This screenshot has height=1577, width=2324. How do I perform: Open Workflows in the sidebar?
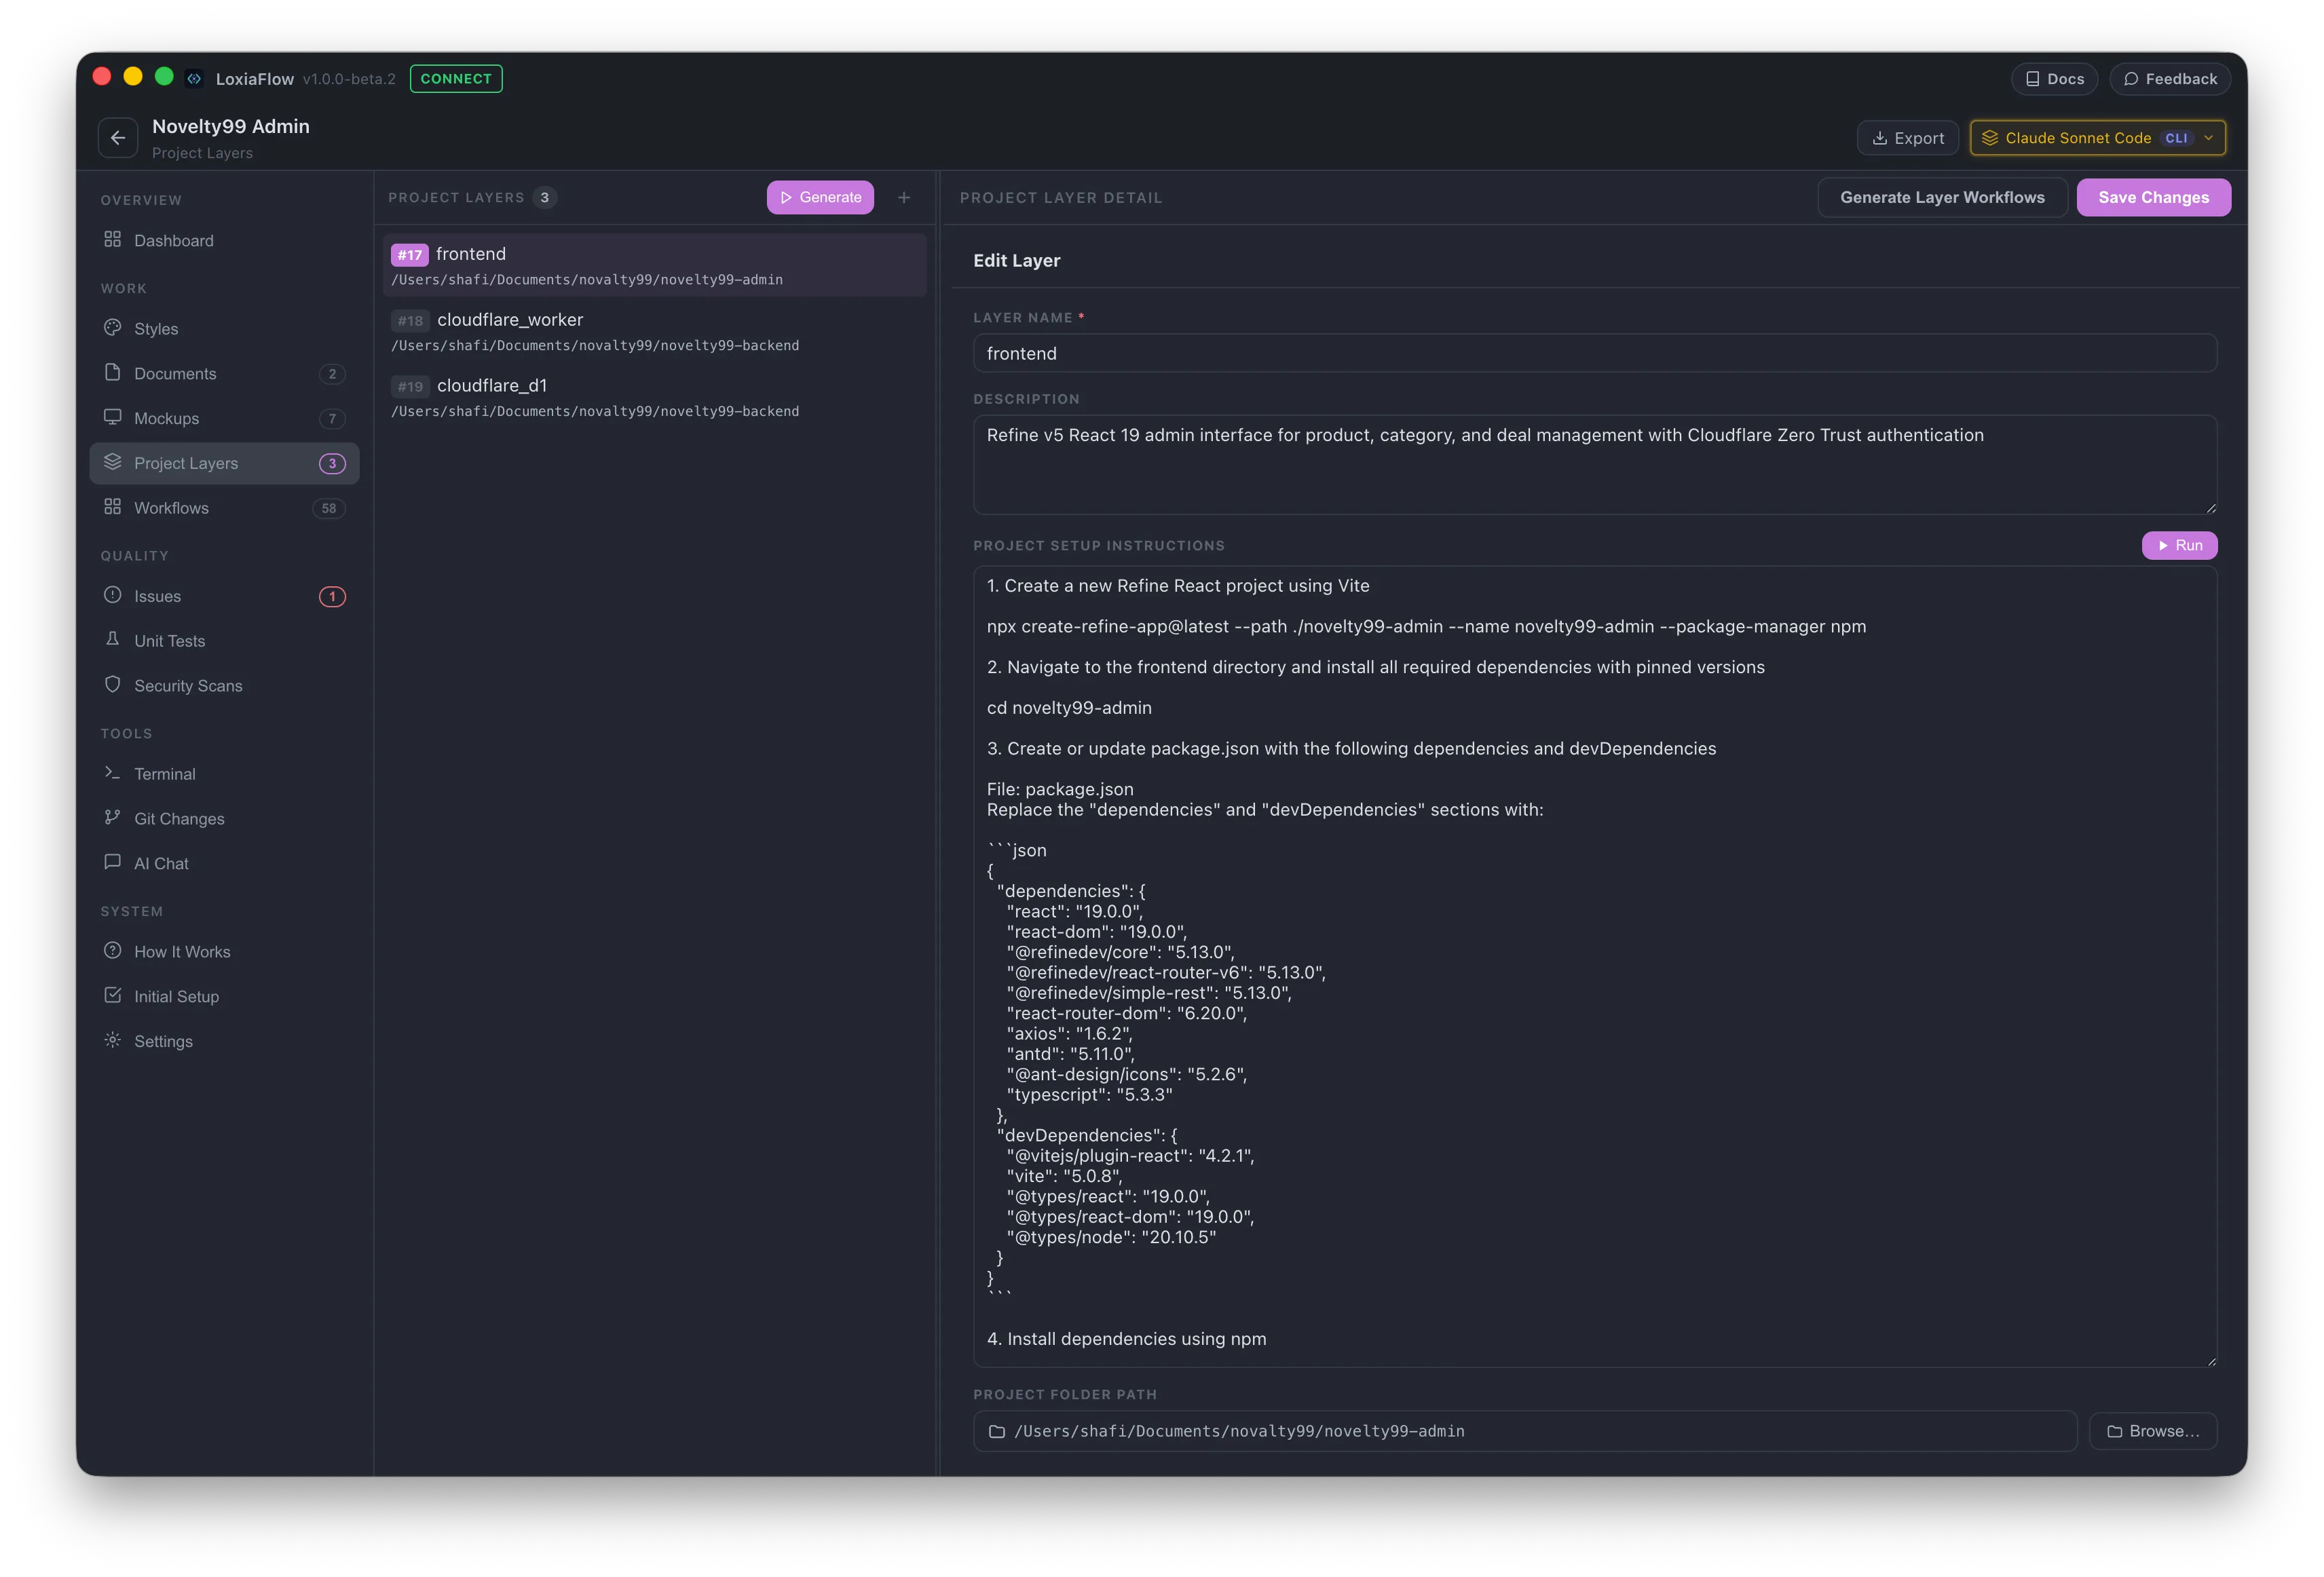coord(224,508)
